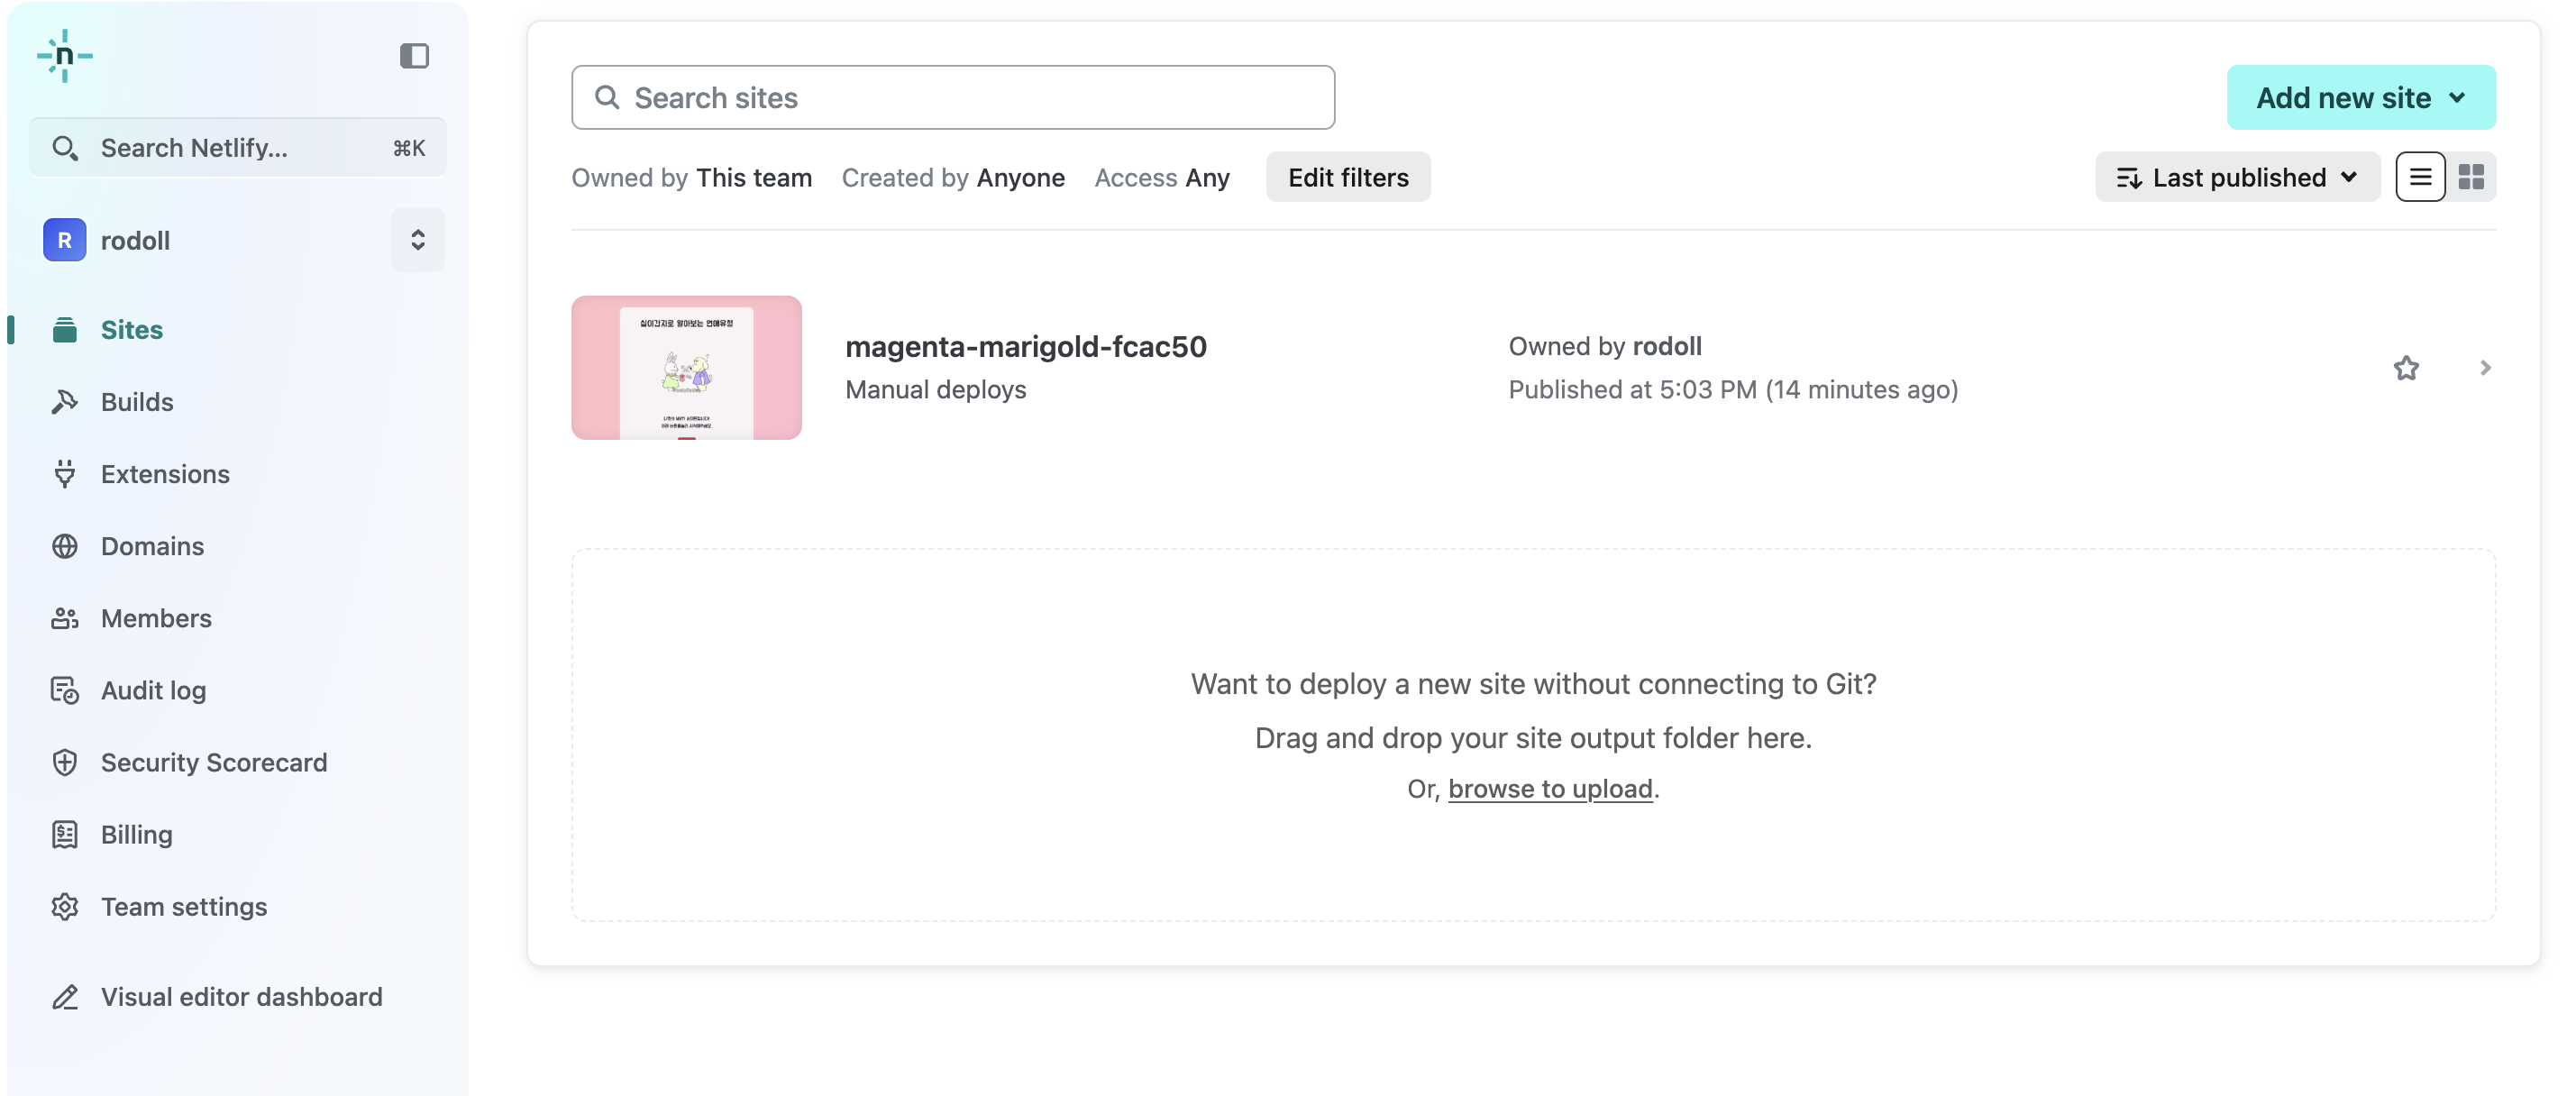Open the magenta-marigold-fcac50 site thumbnail
2576x1096 pixels.
[x=686, y=368]
